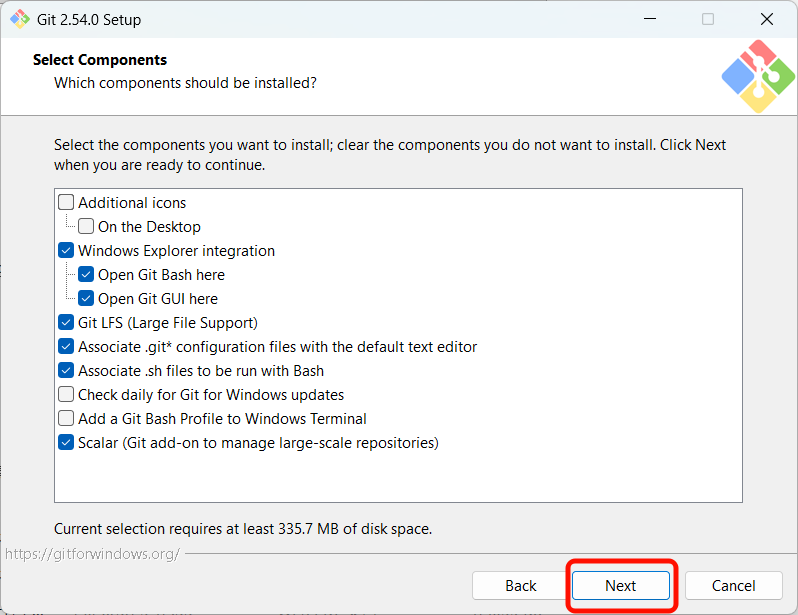Click the Select Components heading
The height and width of the screenshot is (615, 798).
100,60
